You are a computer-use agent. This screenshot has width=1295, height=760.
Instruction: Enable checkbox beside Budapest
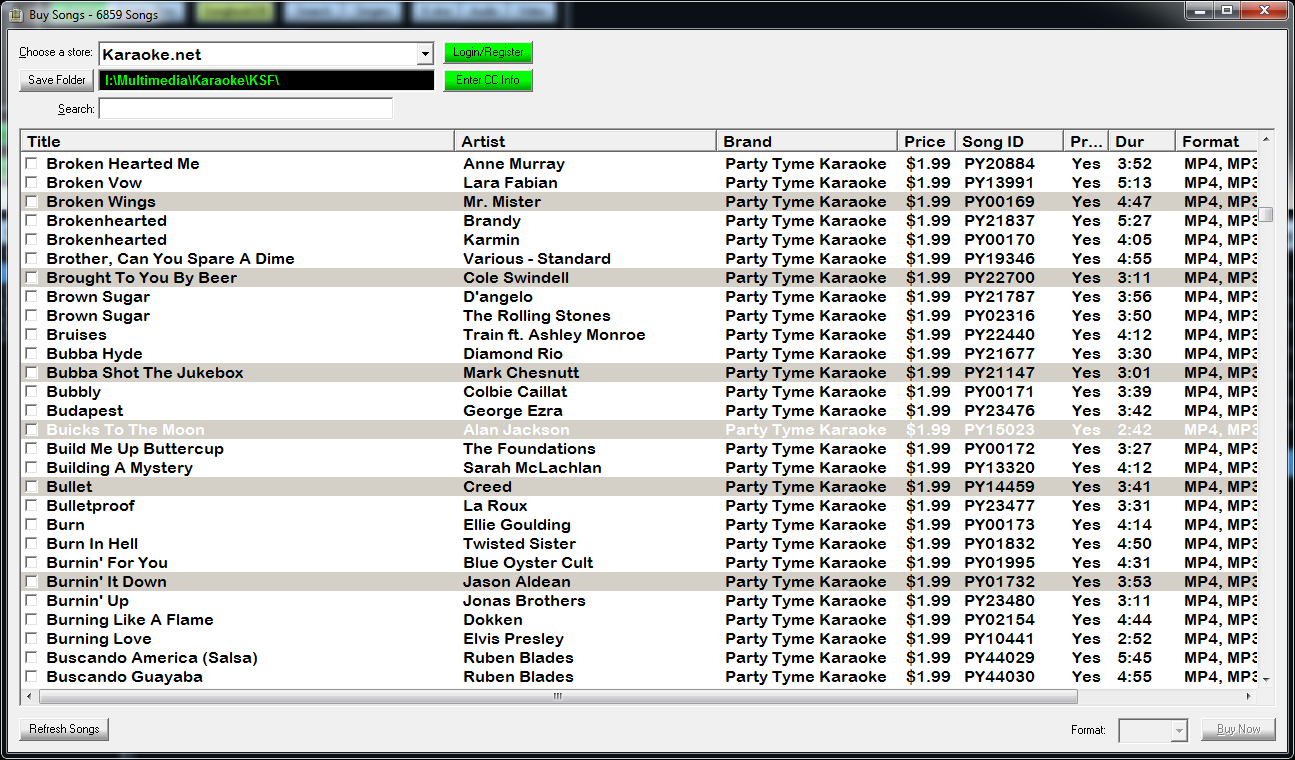click(x=32, y=411)
